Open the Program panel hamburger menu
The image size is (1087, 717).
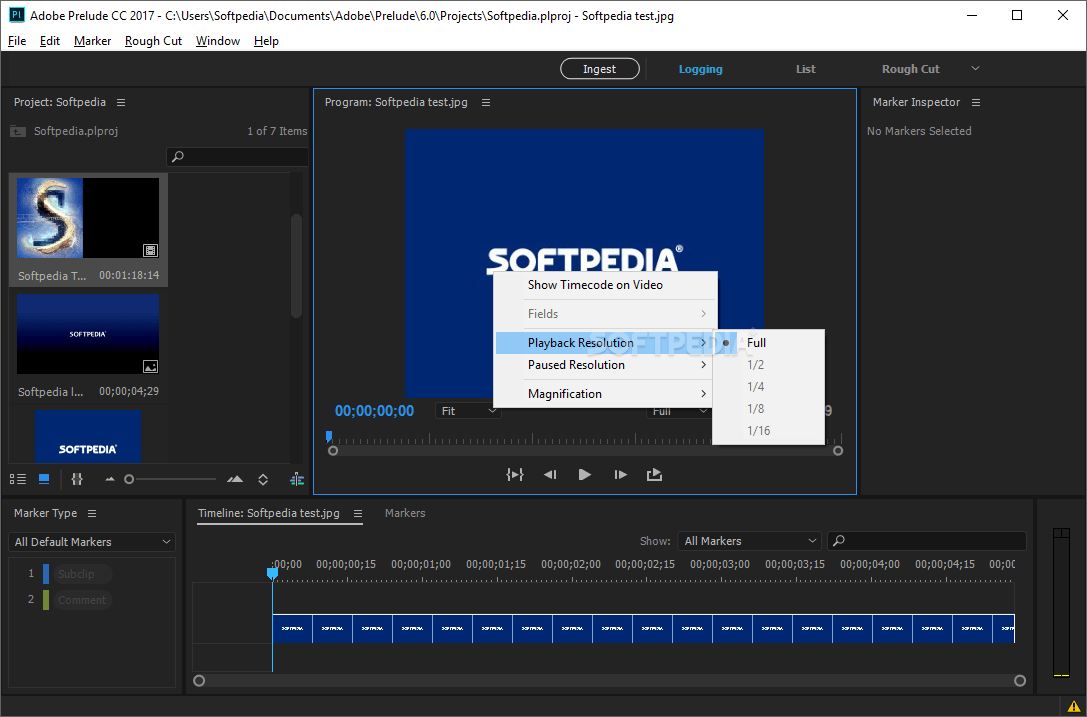486,102
